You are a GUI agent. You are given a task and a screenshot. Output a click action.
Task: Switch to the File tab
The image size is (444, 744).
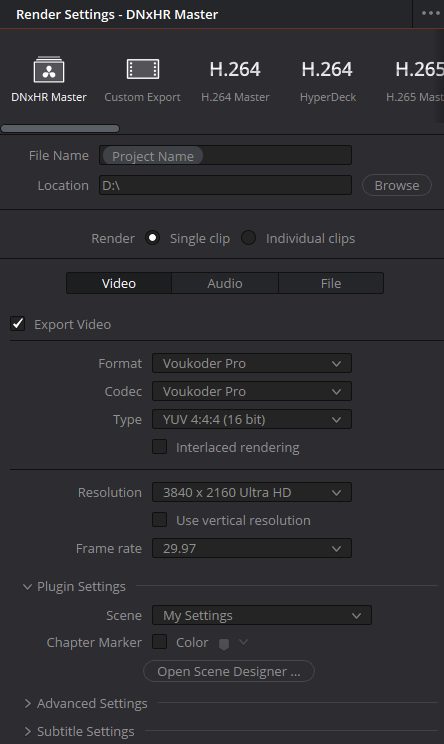(x=331, y=283)
